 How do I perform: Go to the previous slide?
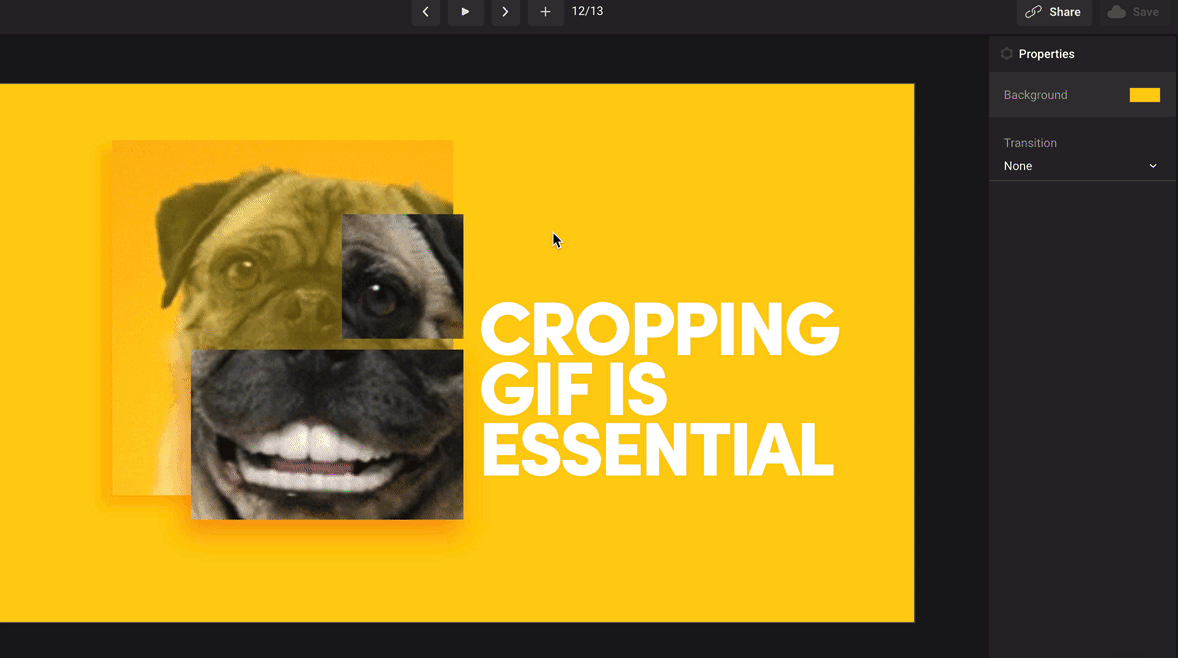[426, 12]
